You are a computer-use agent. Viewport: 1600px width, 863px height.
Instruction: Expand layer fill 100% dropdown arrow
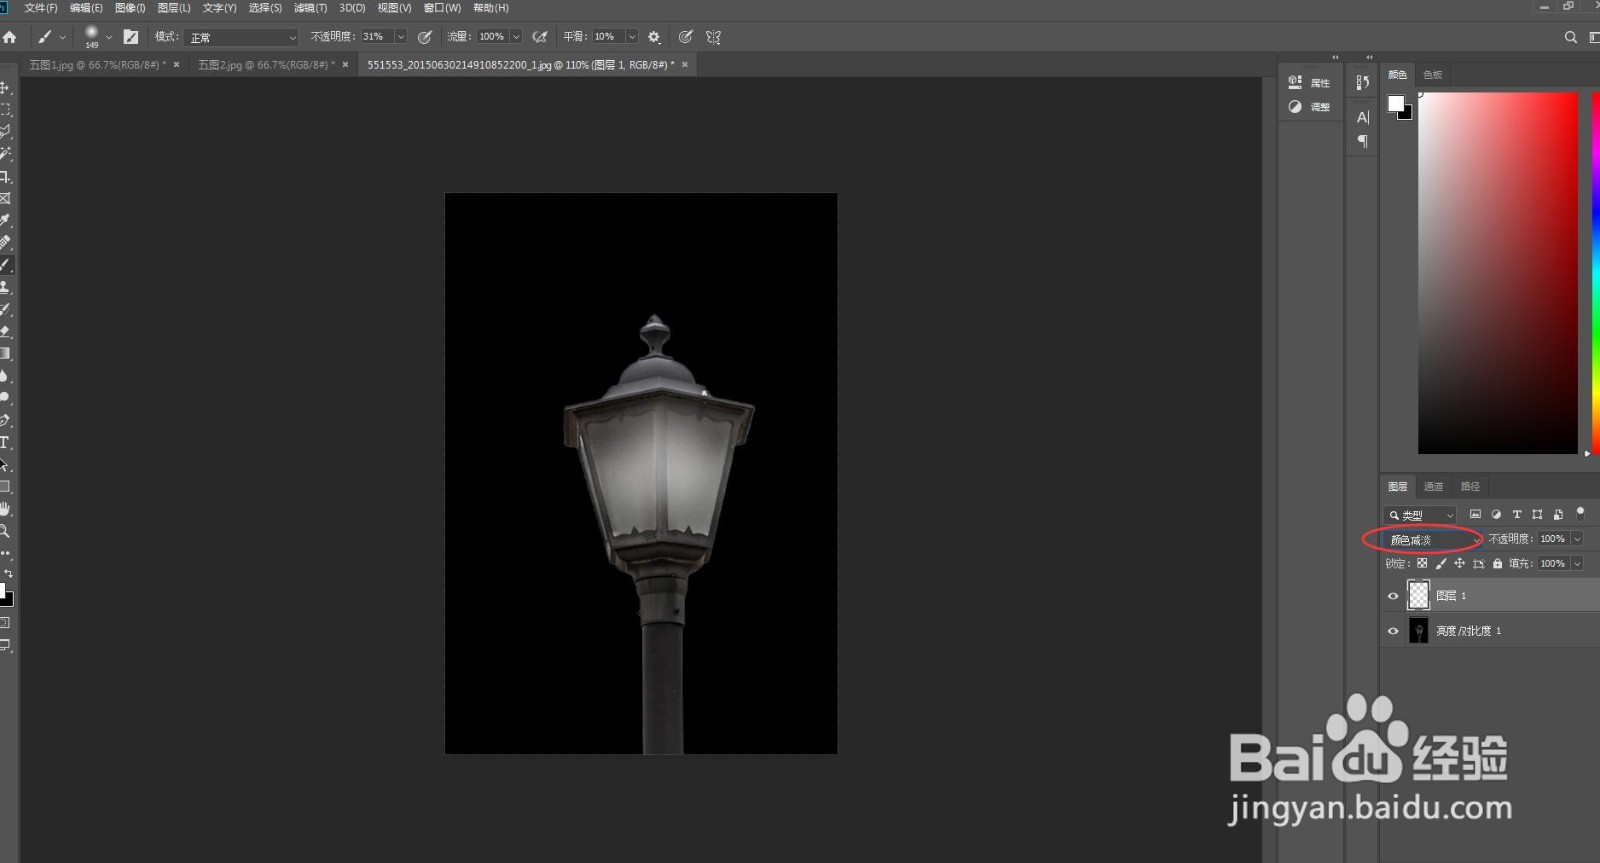1577,564
